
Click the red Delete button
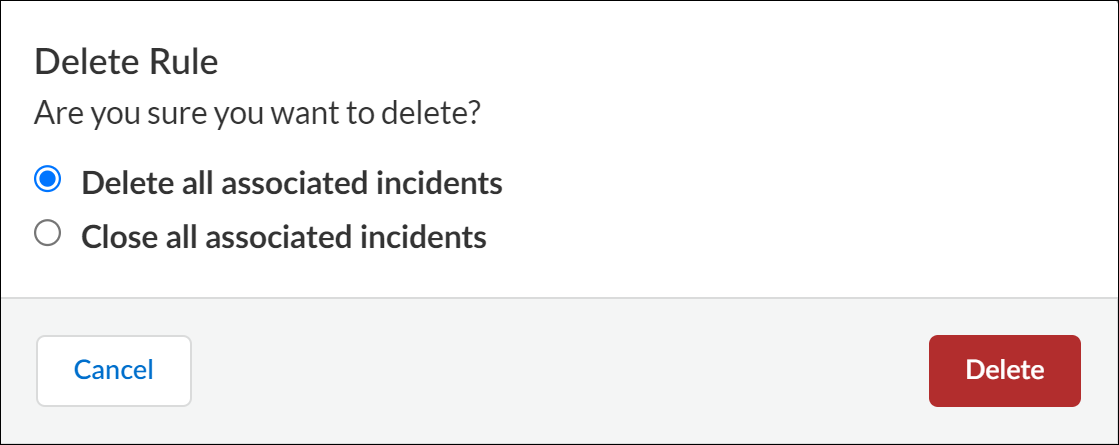pos(1004,371)
